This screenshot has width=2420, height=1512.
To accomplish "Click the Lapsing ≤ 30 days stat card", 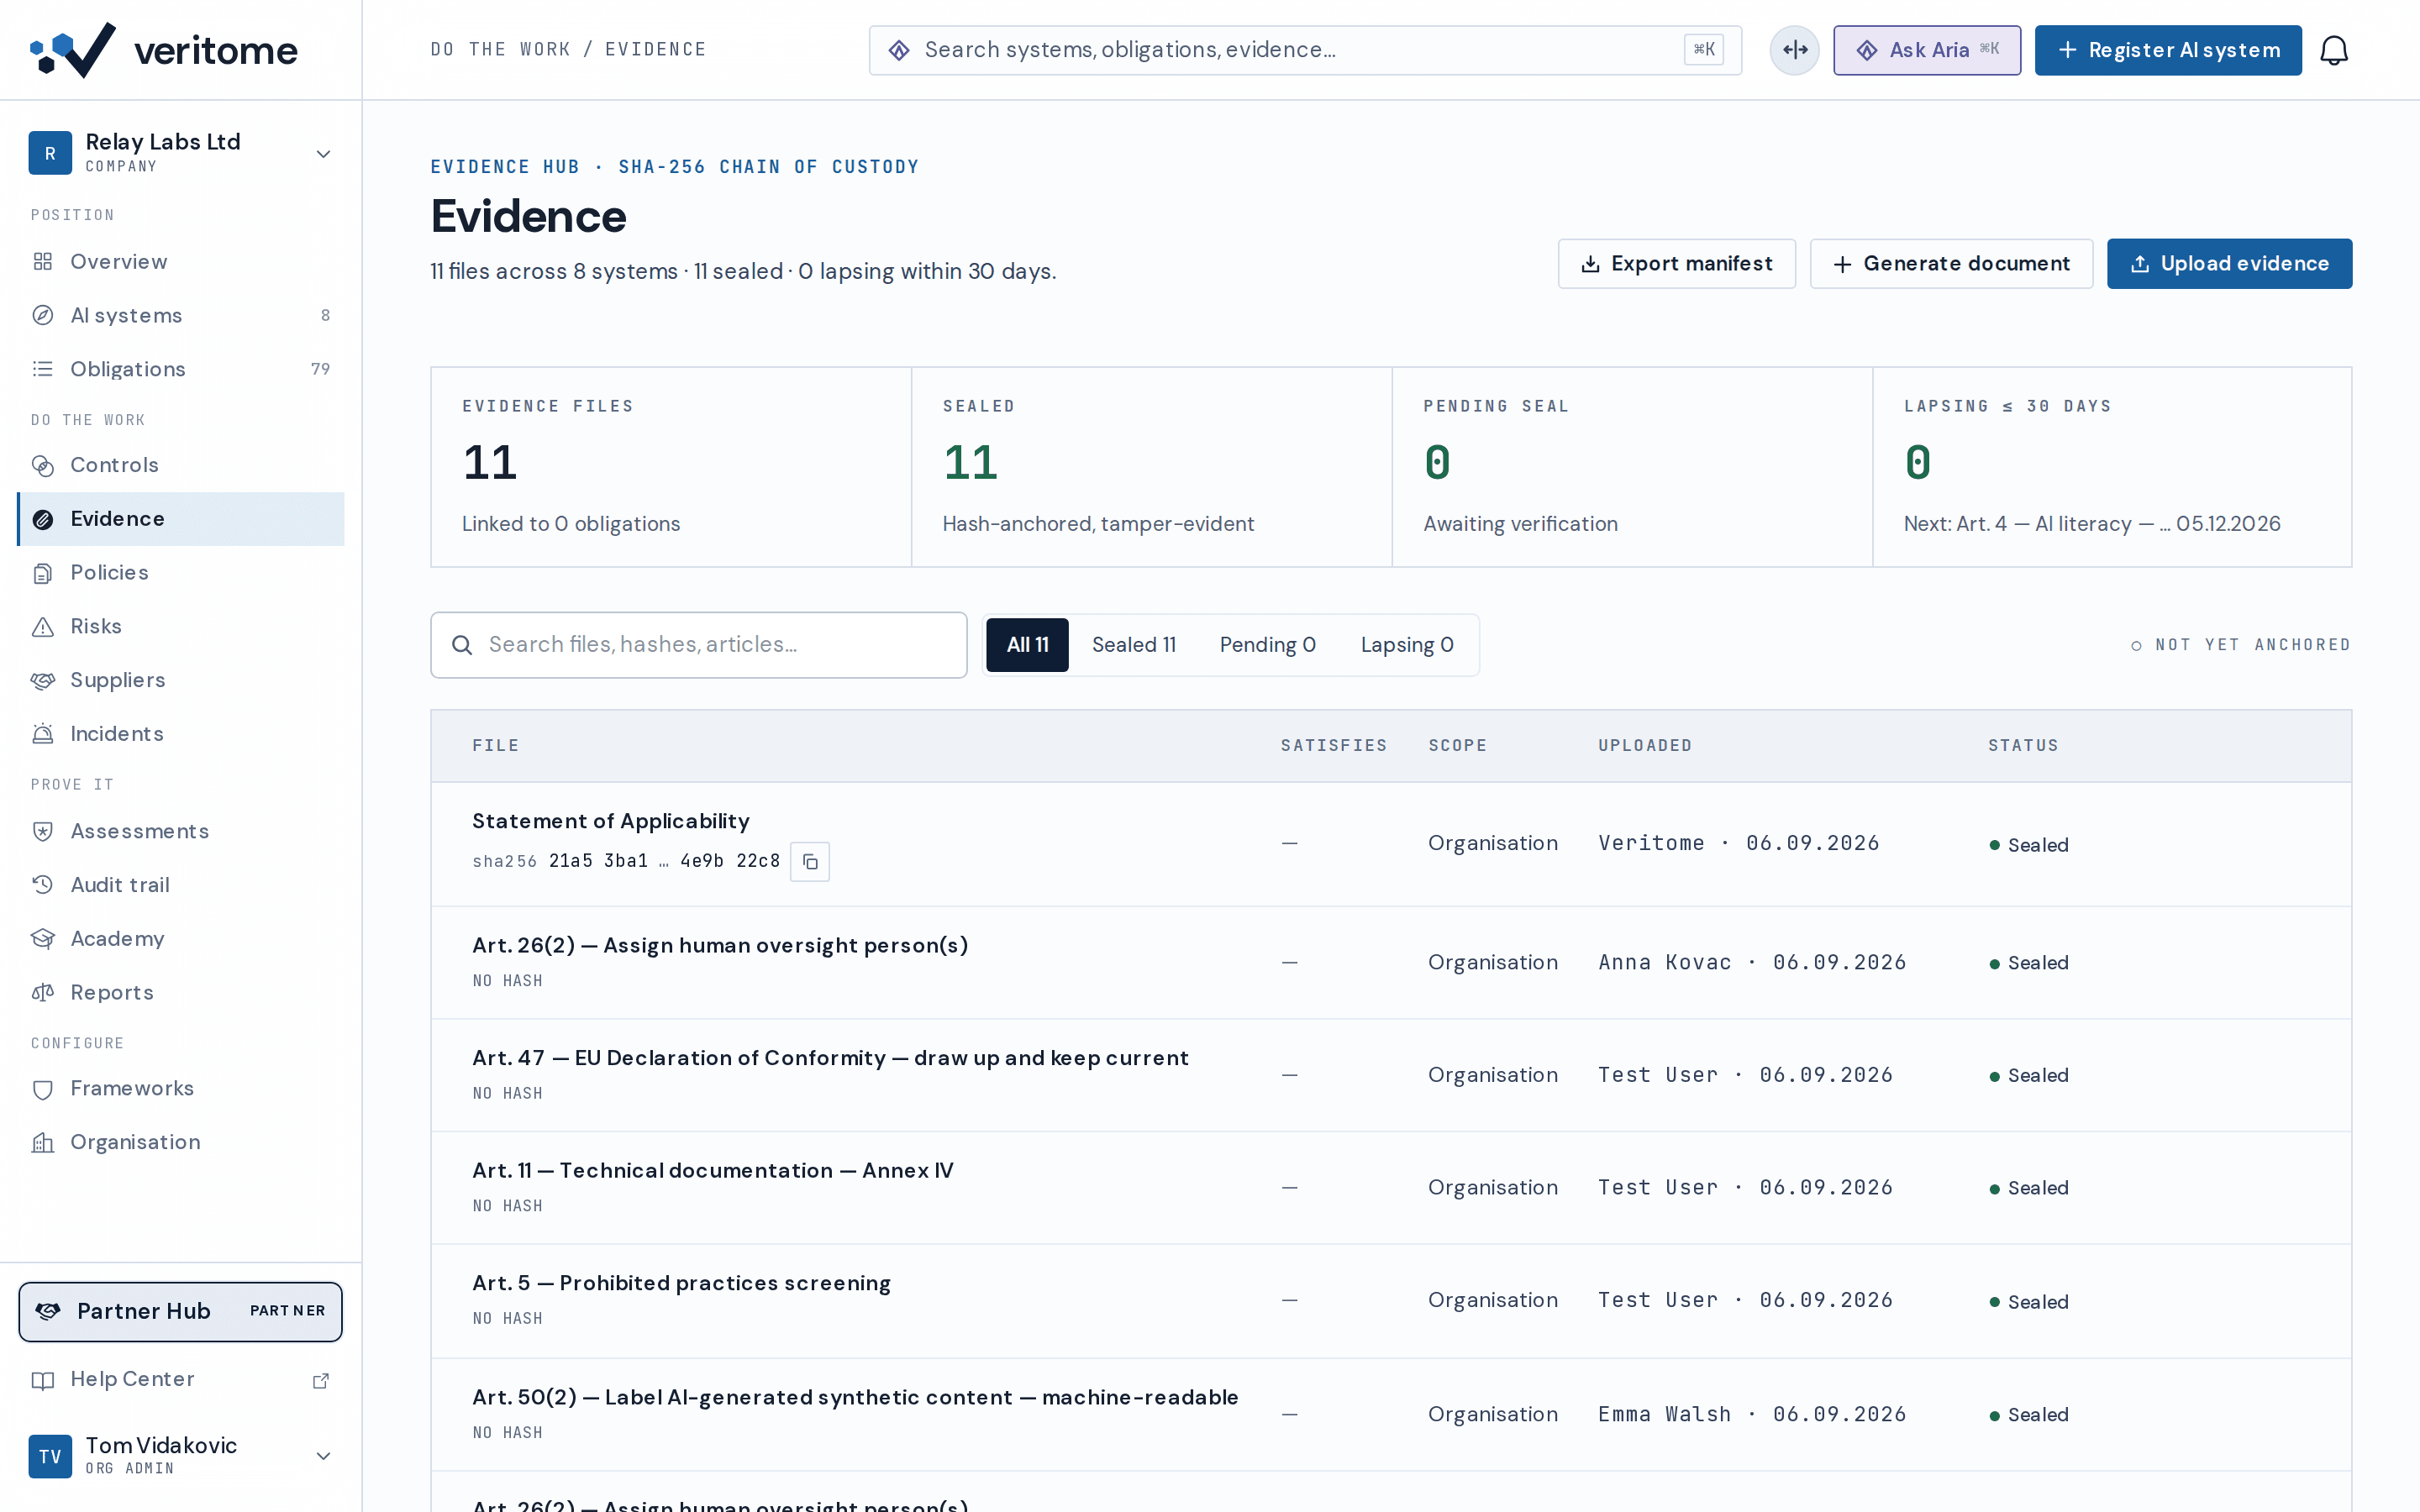I will click(x=2112, y=467).
